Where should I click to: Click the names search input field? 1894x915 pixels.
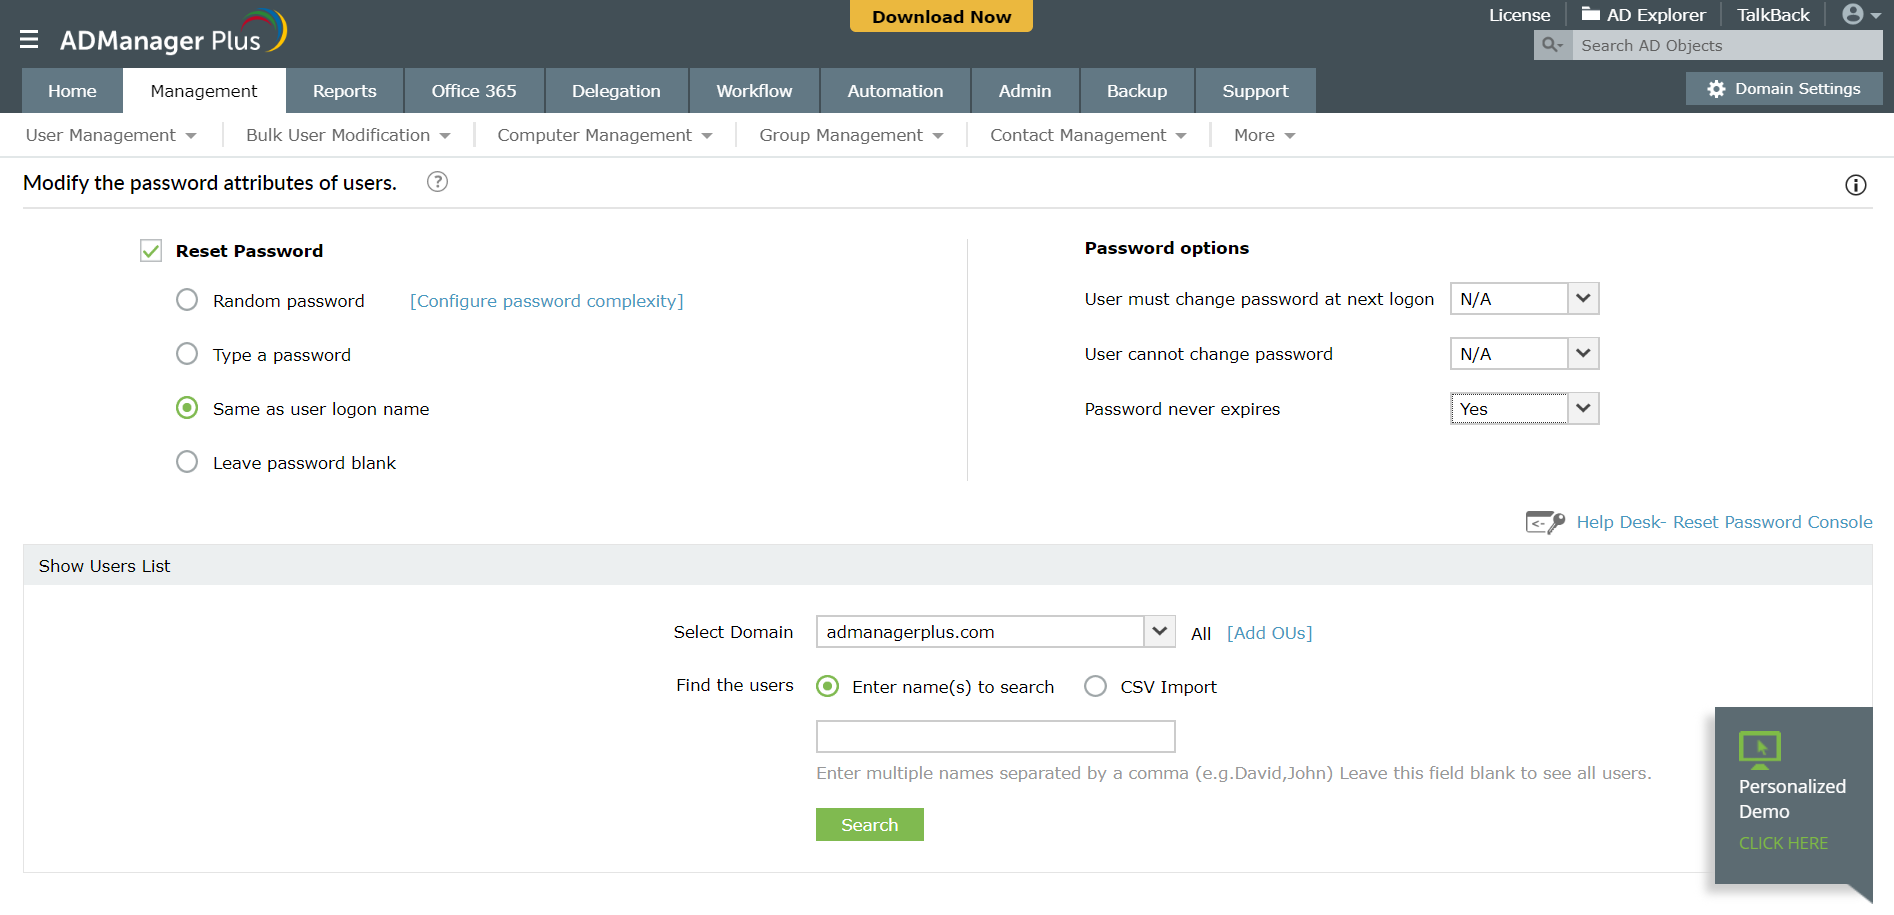(x=994, y=736)
